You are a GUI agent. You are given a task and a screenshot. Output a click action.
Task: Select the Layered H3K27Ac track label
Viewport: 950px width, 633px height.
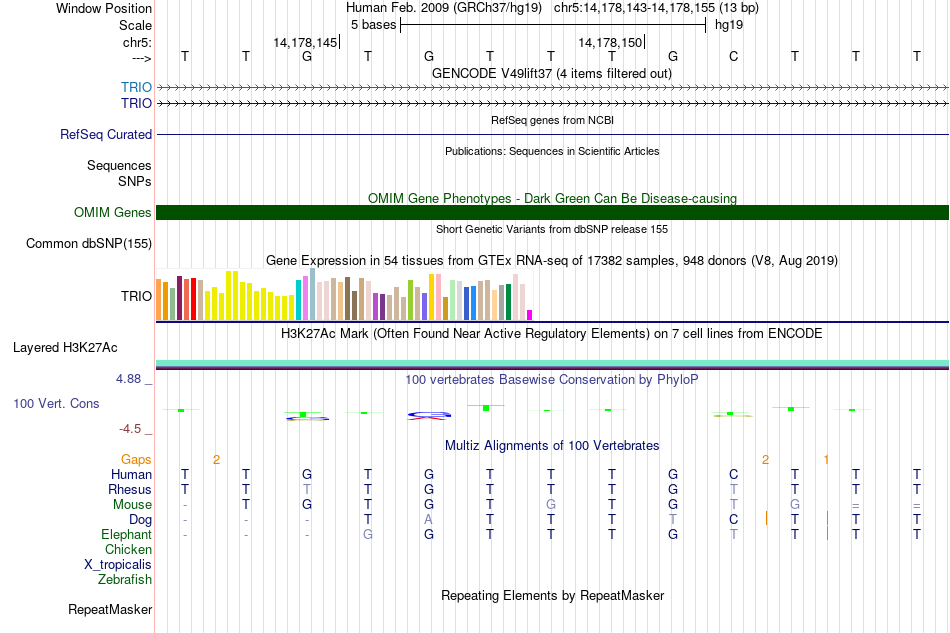pyautogui.click(x=65, y=348)
